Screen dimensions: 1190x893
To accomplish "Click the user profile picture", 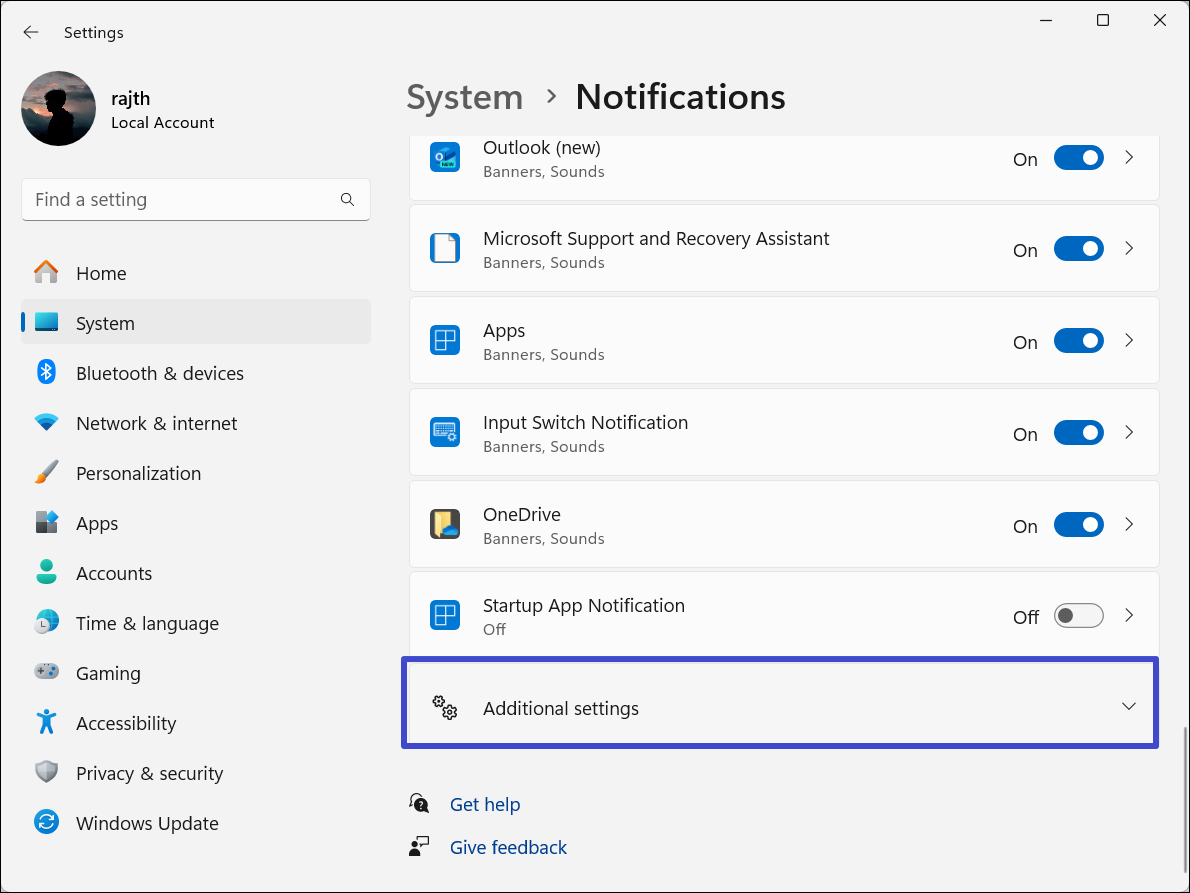I will (58, 109).
